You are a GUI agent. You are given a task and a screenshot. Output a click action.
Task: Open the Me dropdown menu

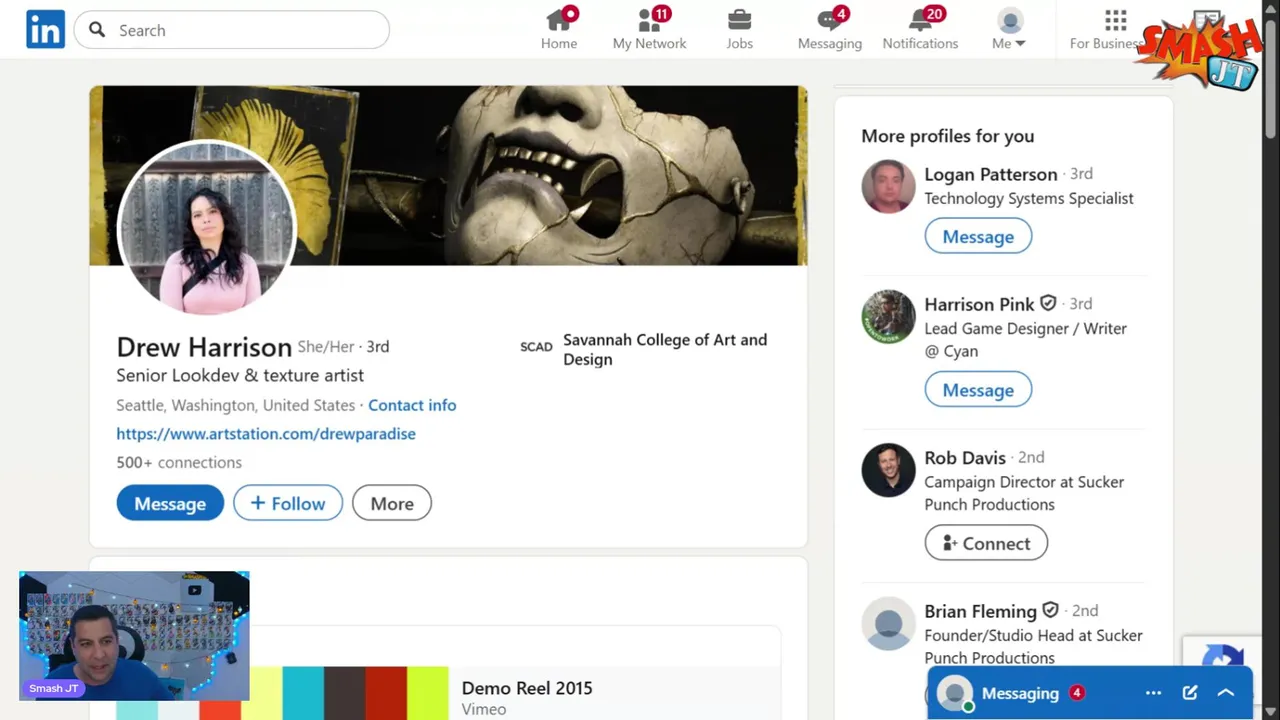[x=1008, y=30]
